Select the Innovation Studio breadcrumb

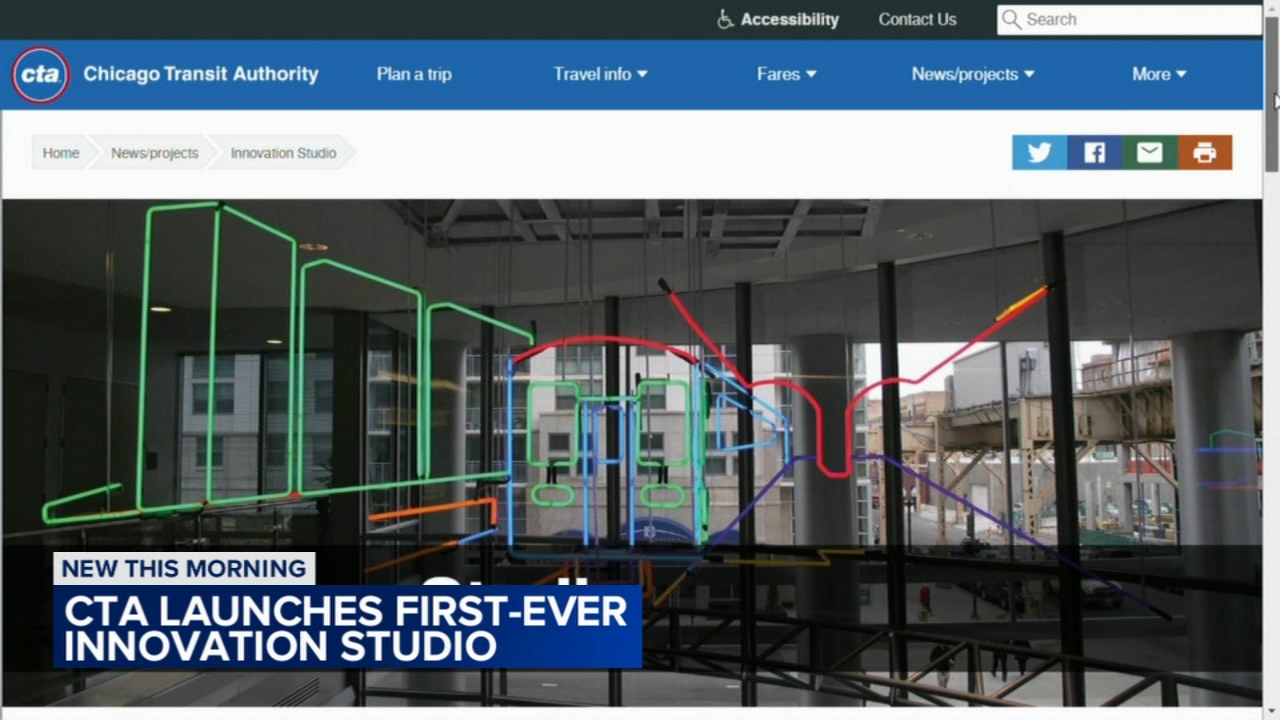(x=283, y=153)
